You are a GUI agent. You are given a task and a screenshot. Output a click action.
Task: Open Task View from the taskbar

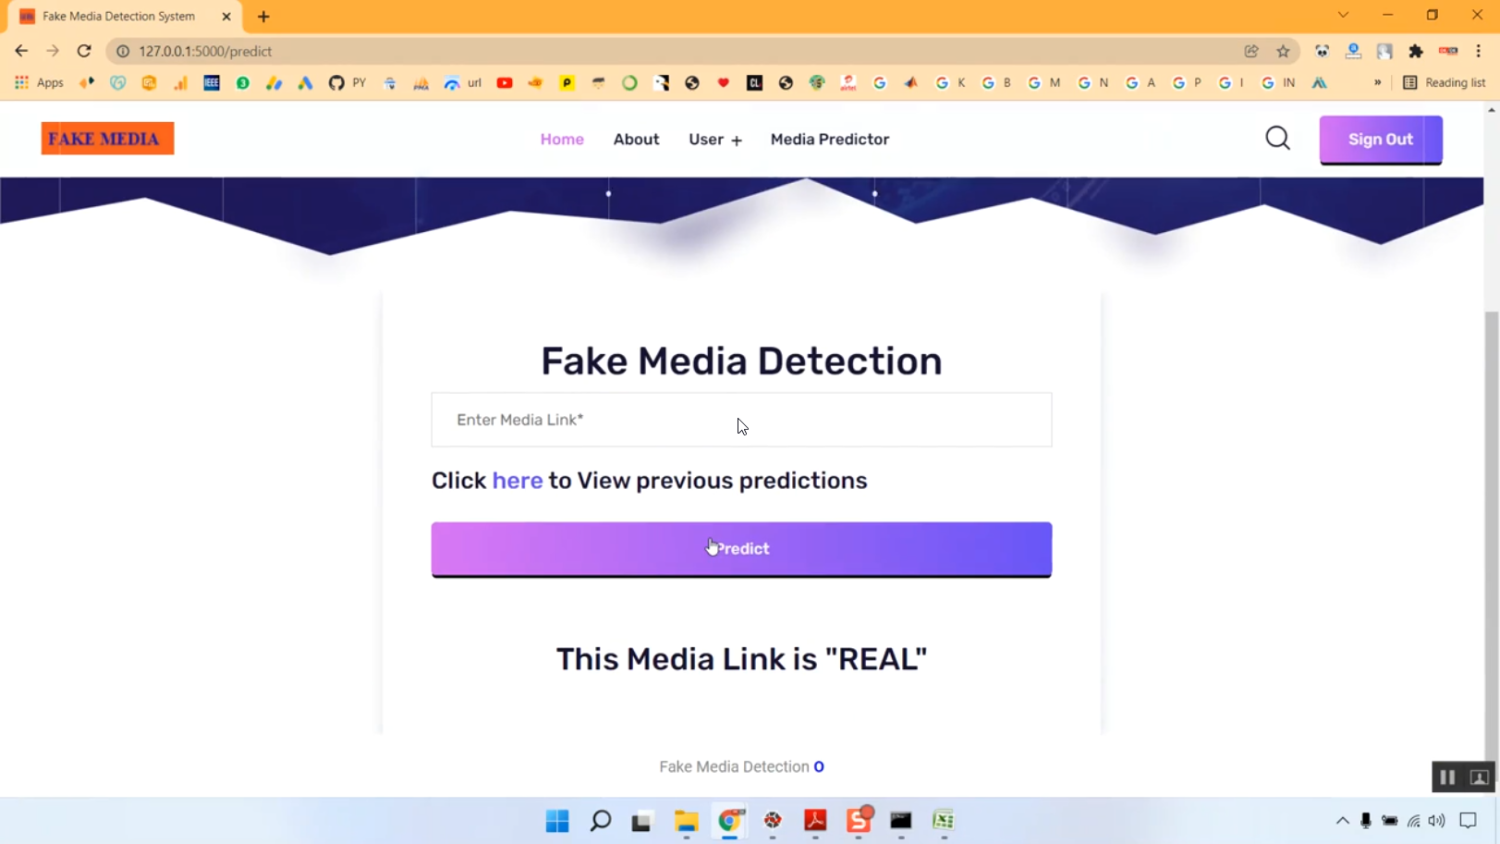[x=641, y=821]
